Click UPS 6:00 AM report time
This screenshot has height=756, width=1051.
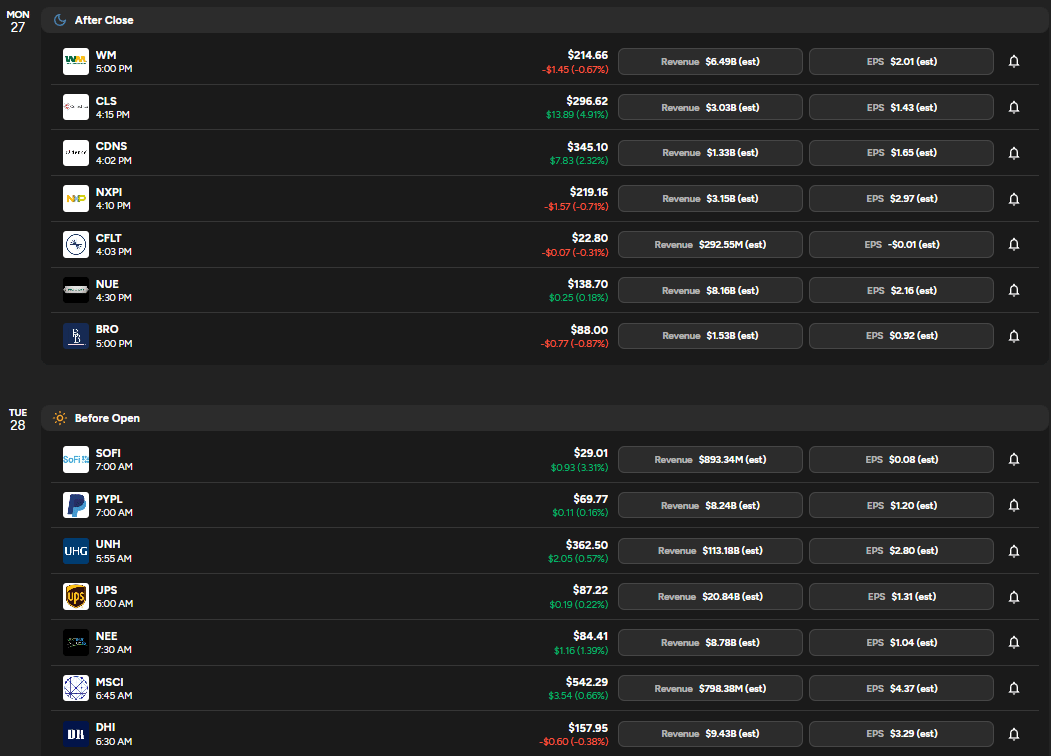(114, 604)
